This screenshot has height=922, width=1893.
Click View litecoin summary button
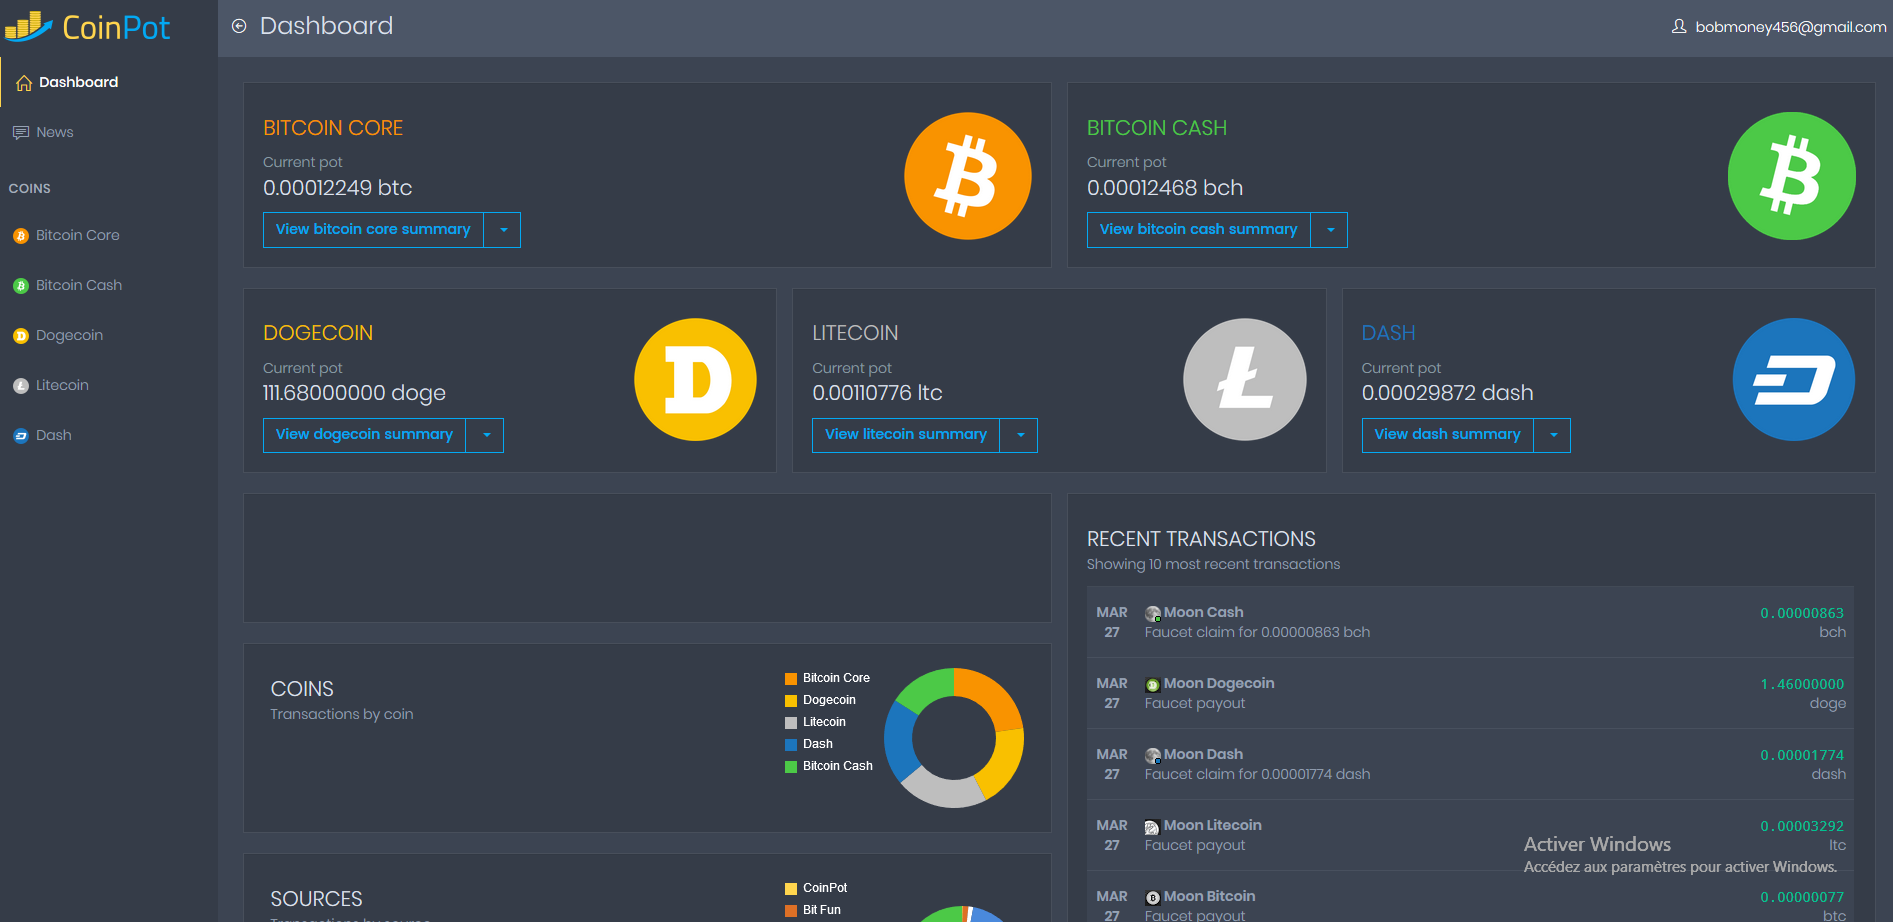click(x=906, y=435)
